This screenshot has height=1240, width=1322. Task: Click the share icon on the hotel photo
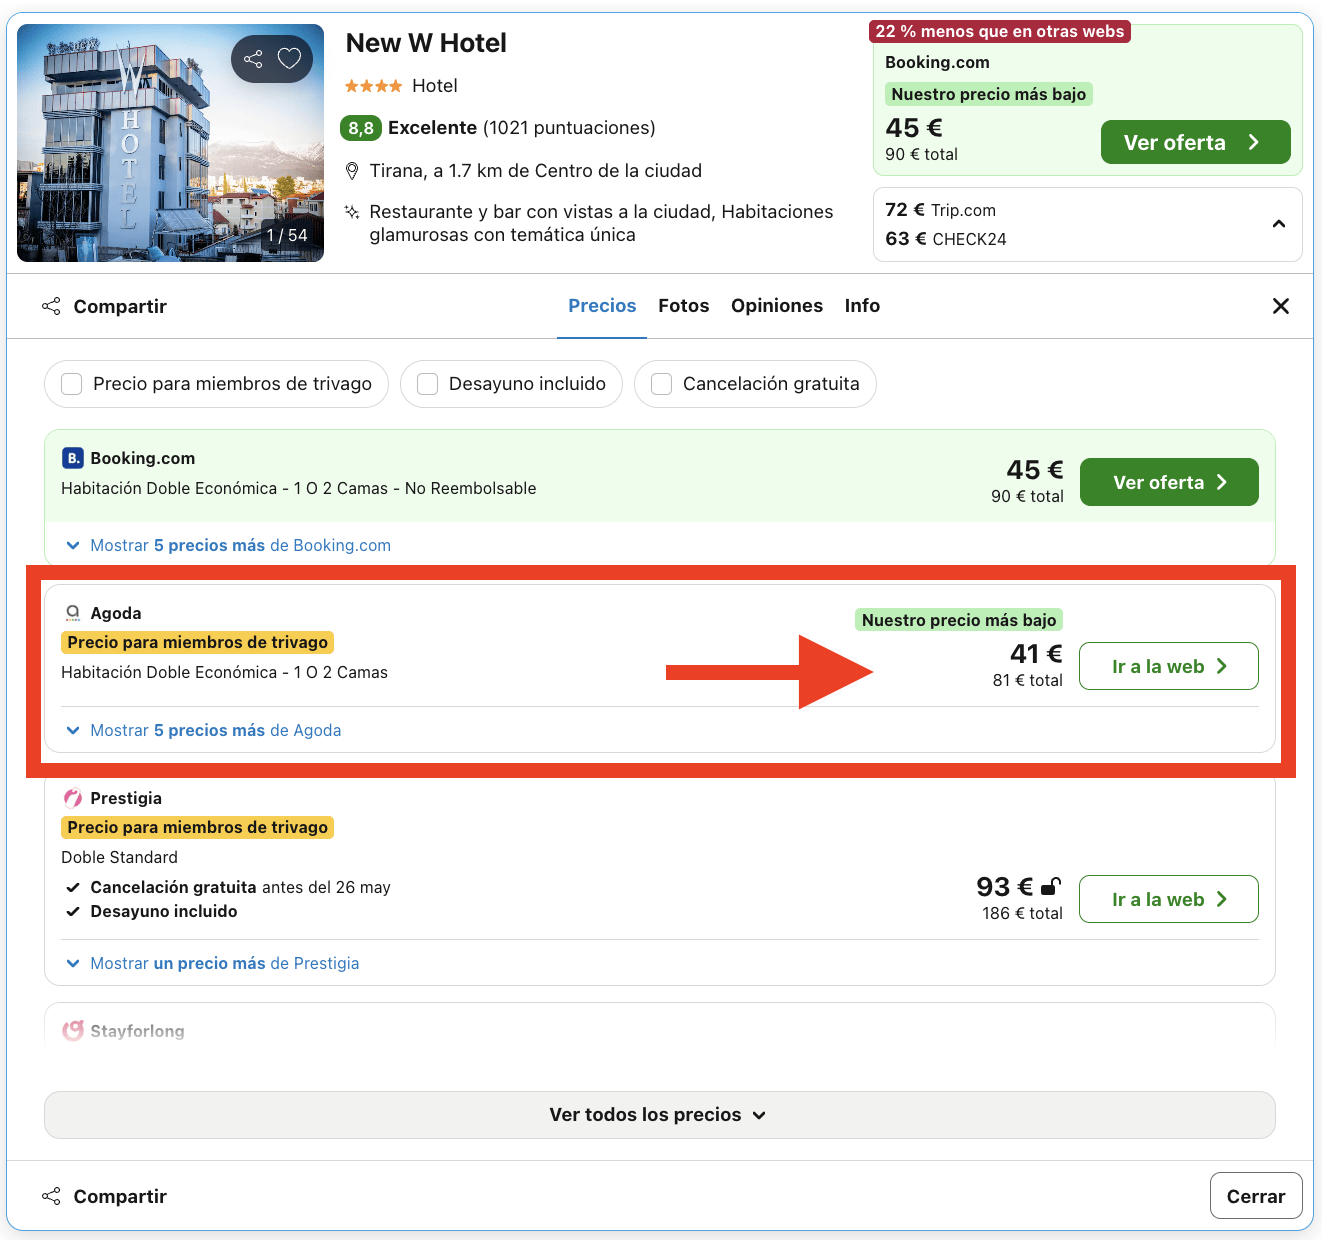pyautogui.click(x=253, y=58)
